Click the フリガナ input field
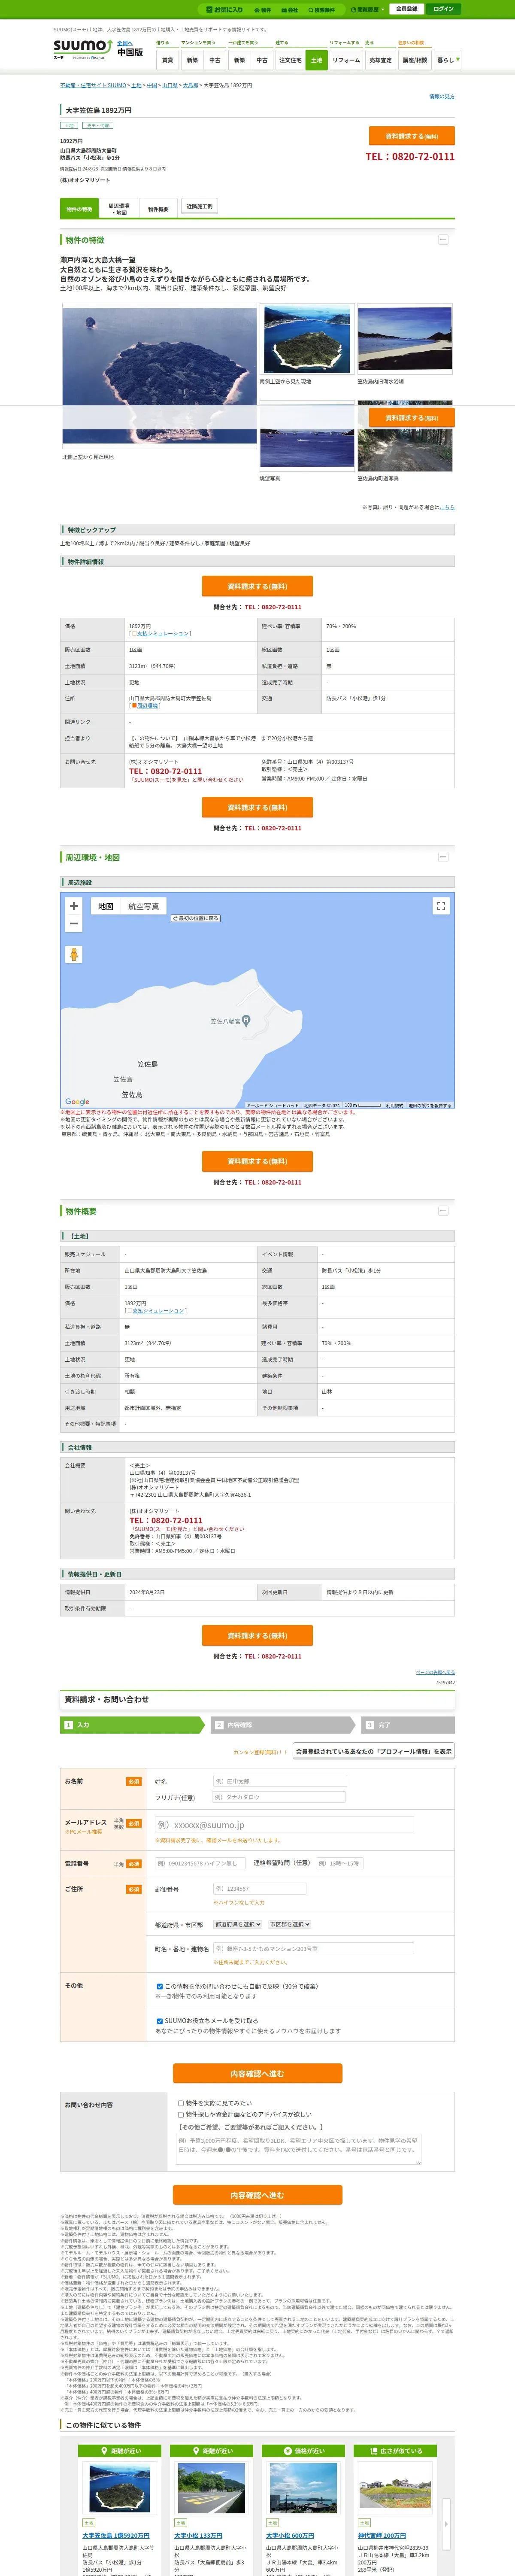The height and width of the screenshot is (2576, 515). (279, 1797)
